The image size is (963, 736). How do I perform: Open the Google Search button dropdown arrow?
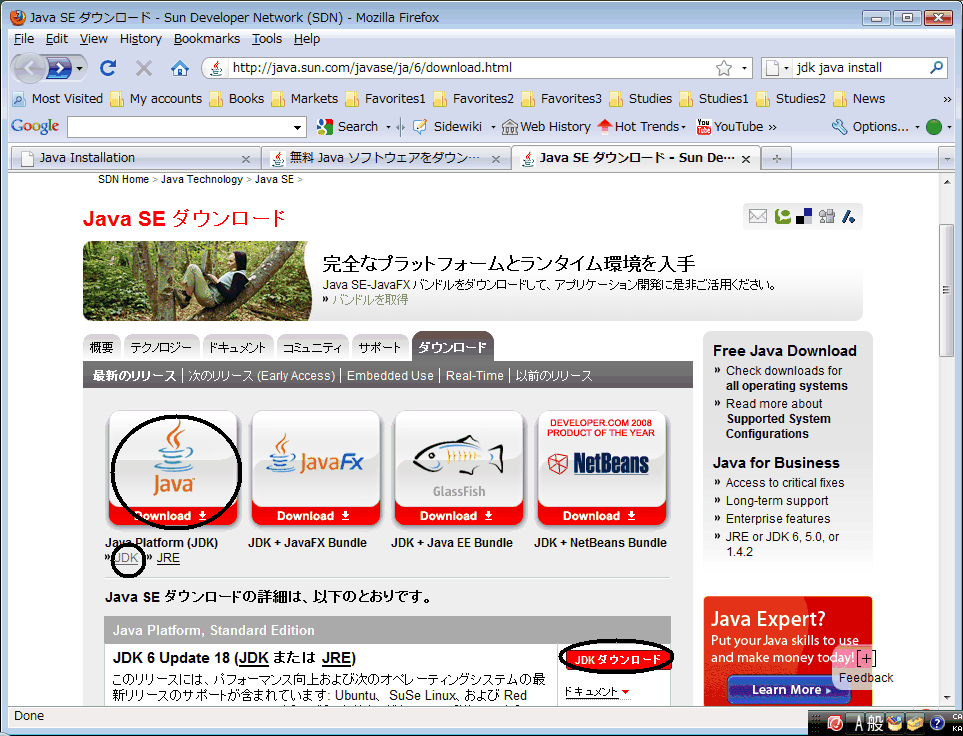[388, 127]
